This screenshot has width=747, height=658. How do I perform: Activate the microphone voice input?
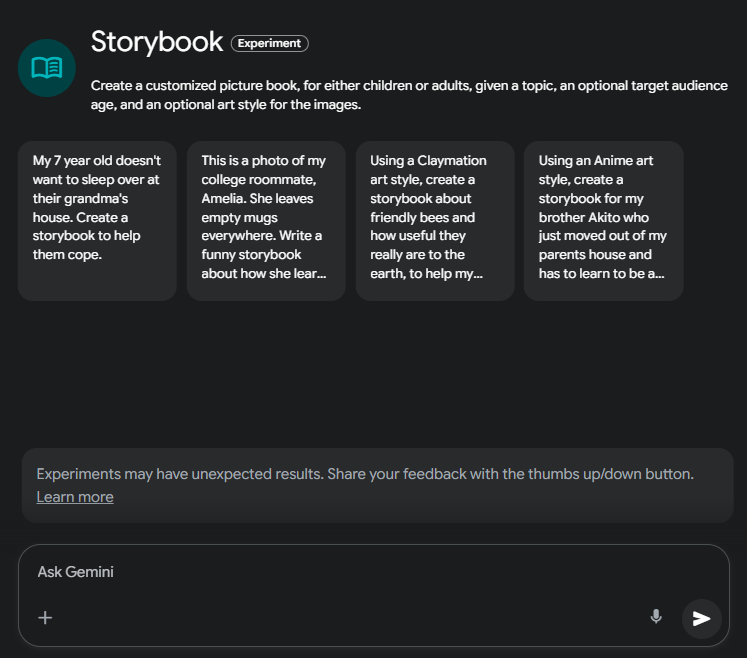(x=656, y=617)
